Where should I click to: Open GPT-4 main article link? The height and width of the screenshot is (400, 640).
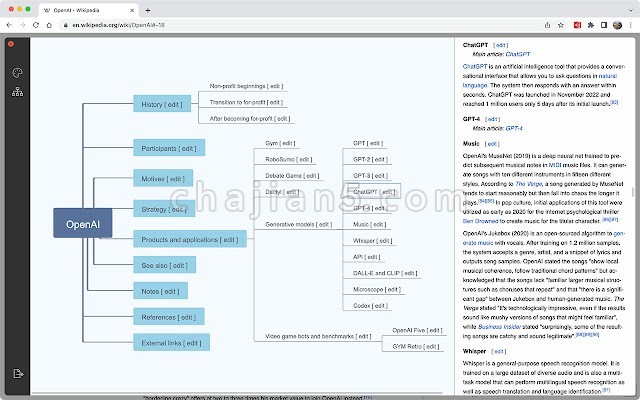tap(514, 128)
